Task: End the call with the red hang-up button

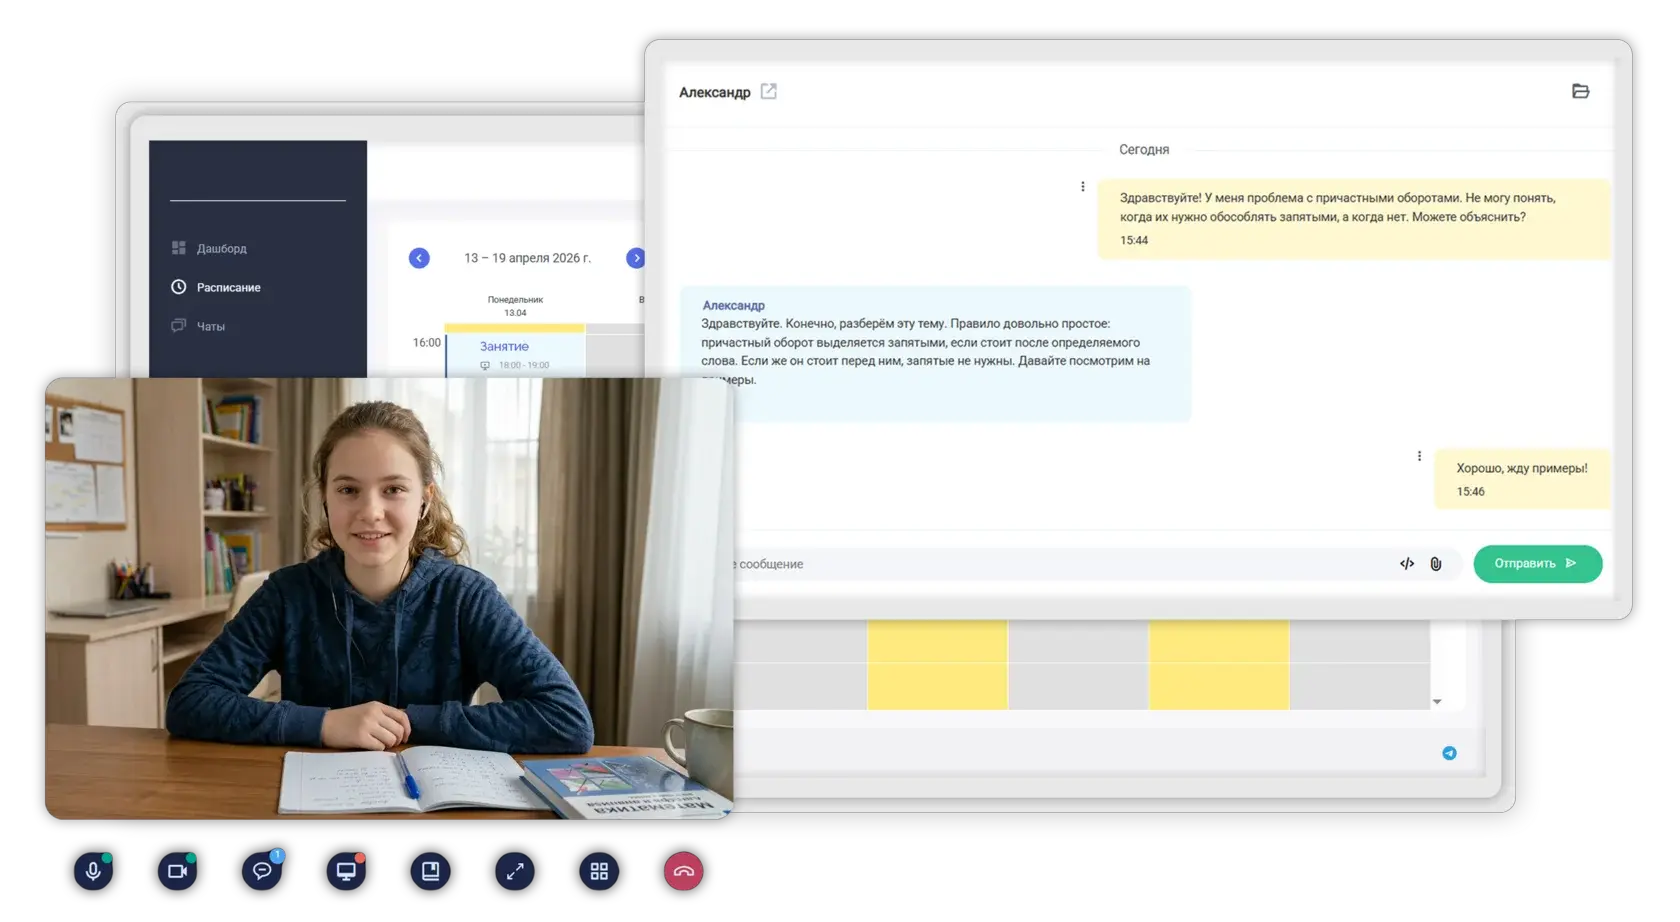Action: [x=684, y=871]
